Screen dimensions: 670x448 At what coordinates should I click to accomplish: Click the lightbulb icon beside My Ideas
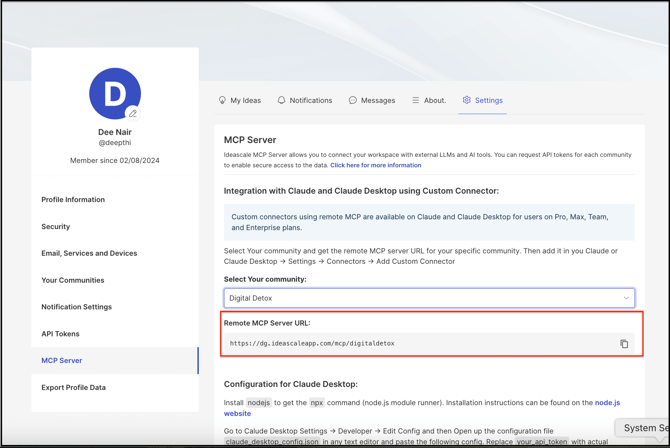(222, 101)
